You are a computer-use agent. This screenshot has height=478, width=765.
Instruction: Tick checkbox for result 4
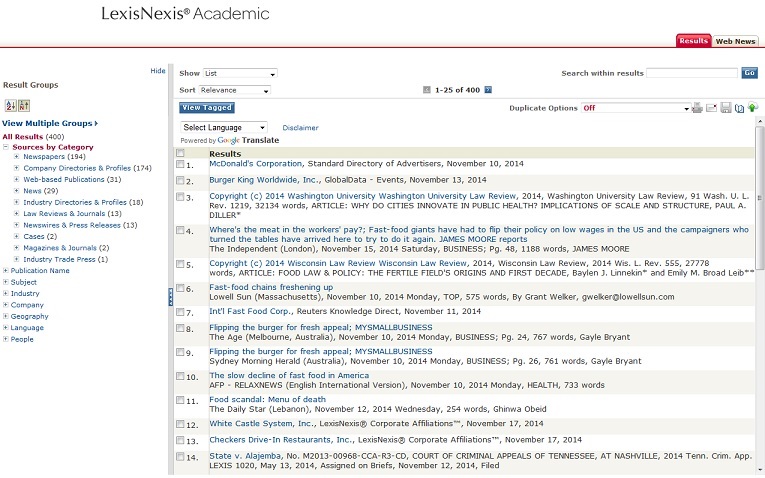pos(180,230)
